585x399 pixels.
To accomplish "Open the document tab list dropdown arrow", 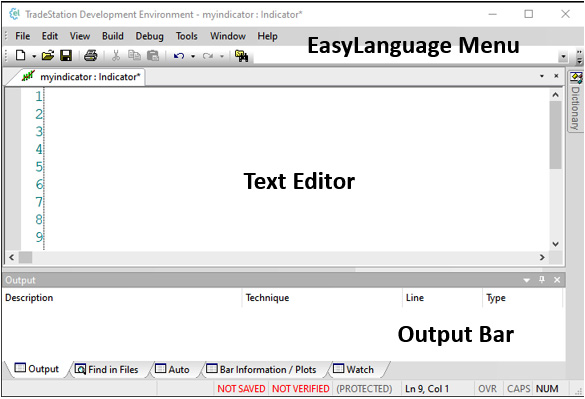I will click(542, 76).
